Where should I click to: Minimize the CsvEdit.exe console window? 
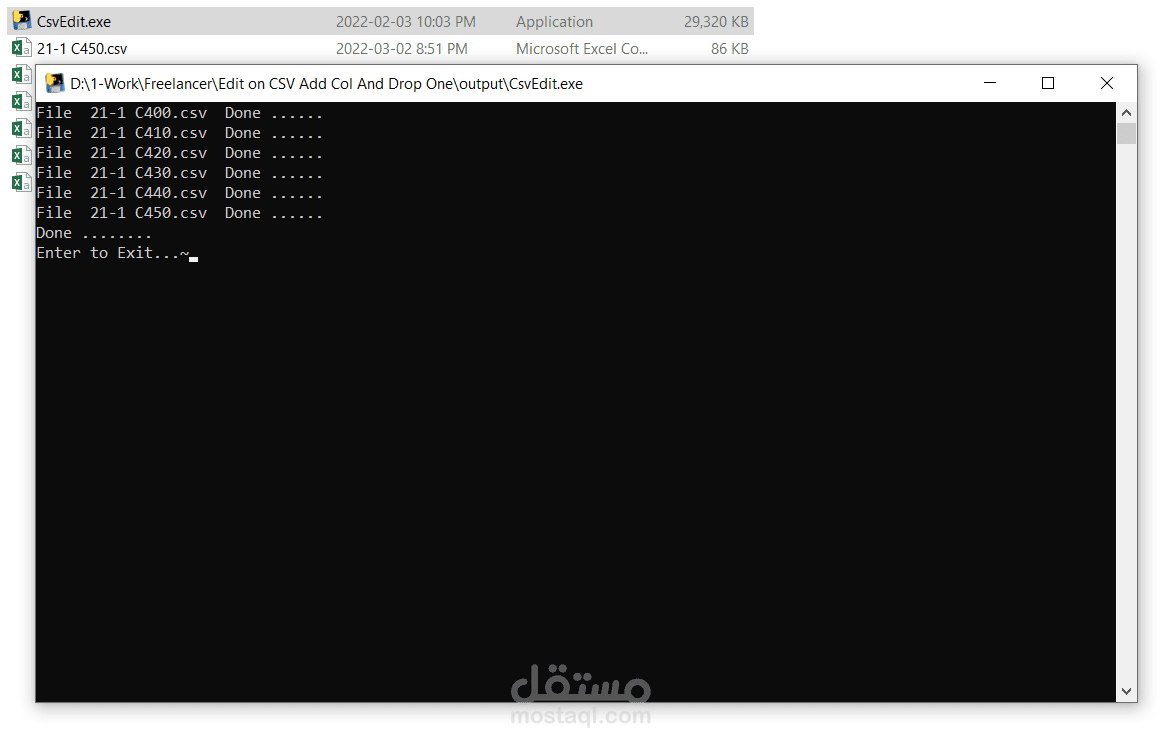point(989,83)
